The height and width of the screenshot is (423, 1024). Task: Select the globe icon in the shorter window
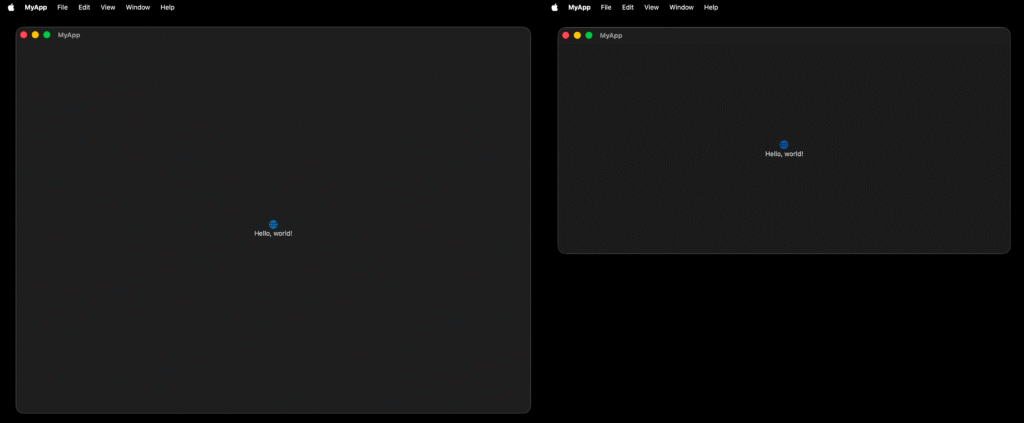tap(784, 144)
